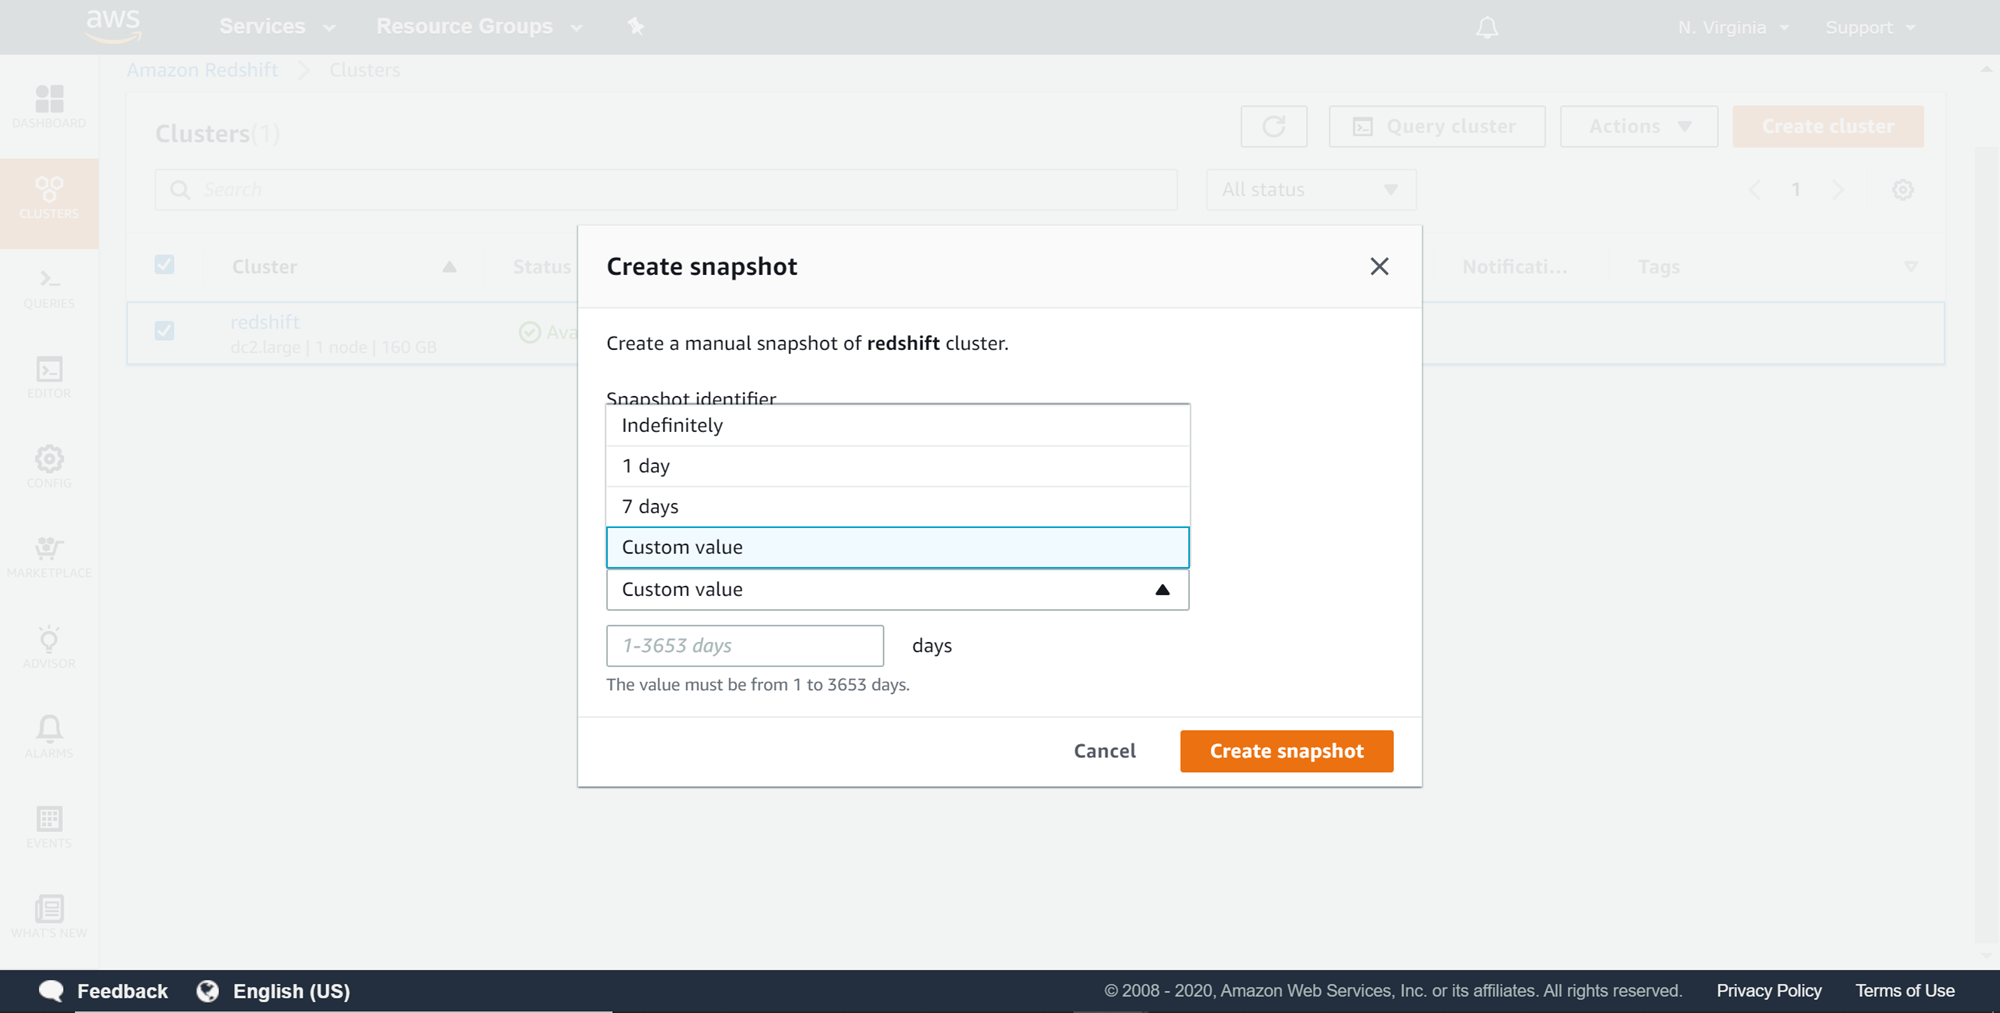
Task: Open the Advisor recommendations
Action: point(49,648)
